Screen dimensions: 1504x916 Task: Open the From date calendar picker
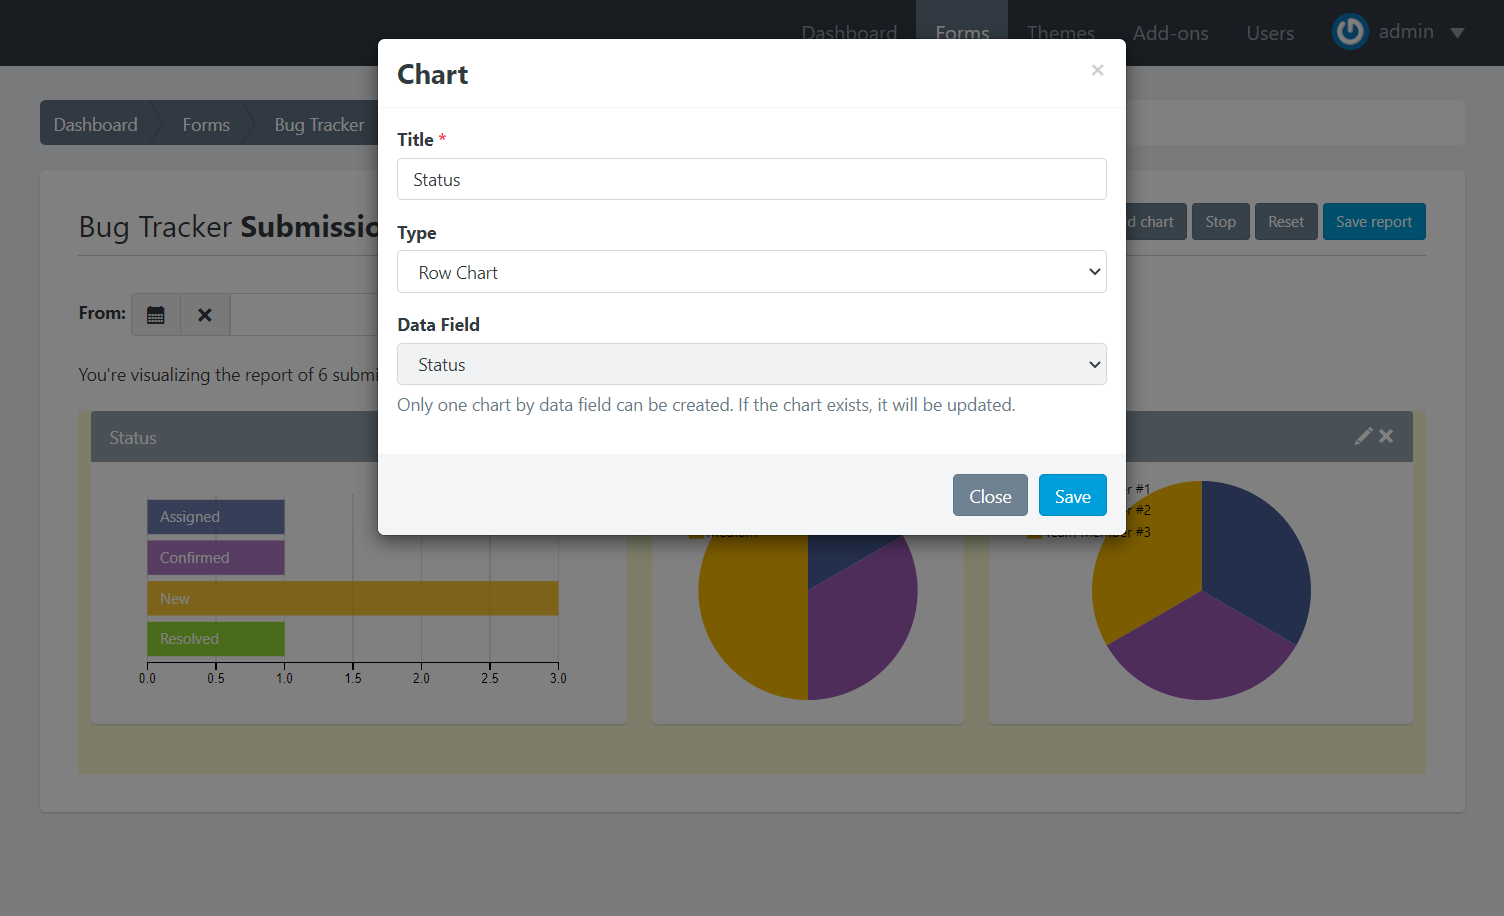click(156, 314)
